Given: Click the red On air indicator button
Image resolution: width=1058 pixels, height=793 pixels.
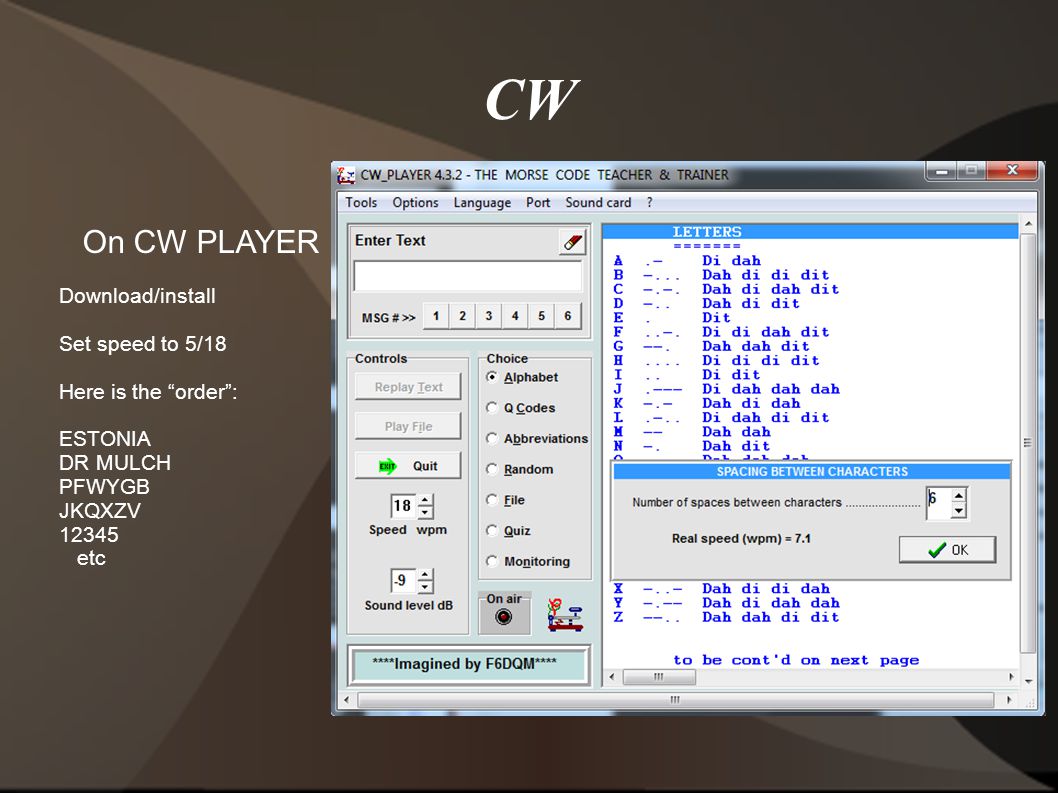Looking at the screenshot, I should (x=503, y=617).
